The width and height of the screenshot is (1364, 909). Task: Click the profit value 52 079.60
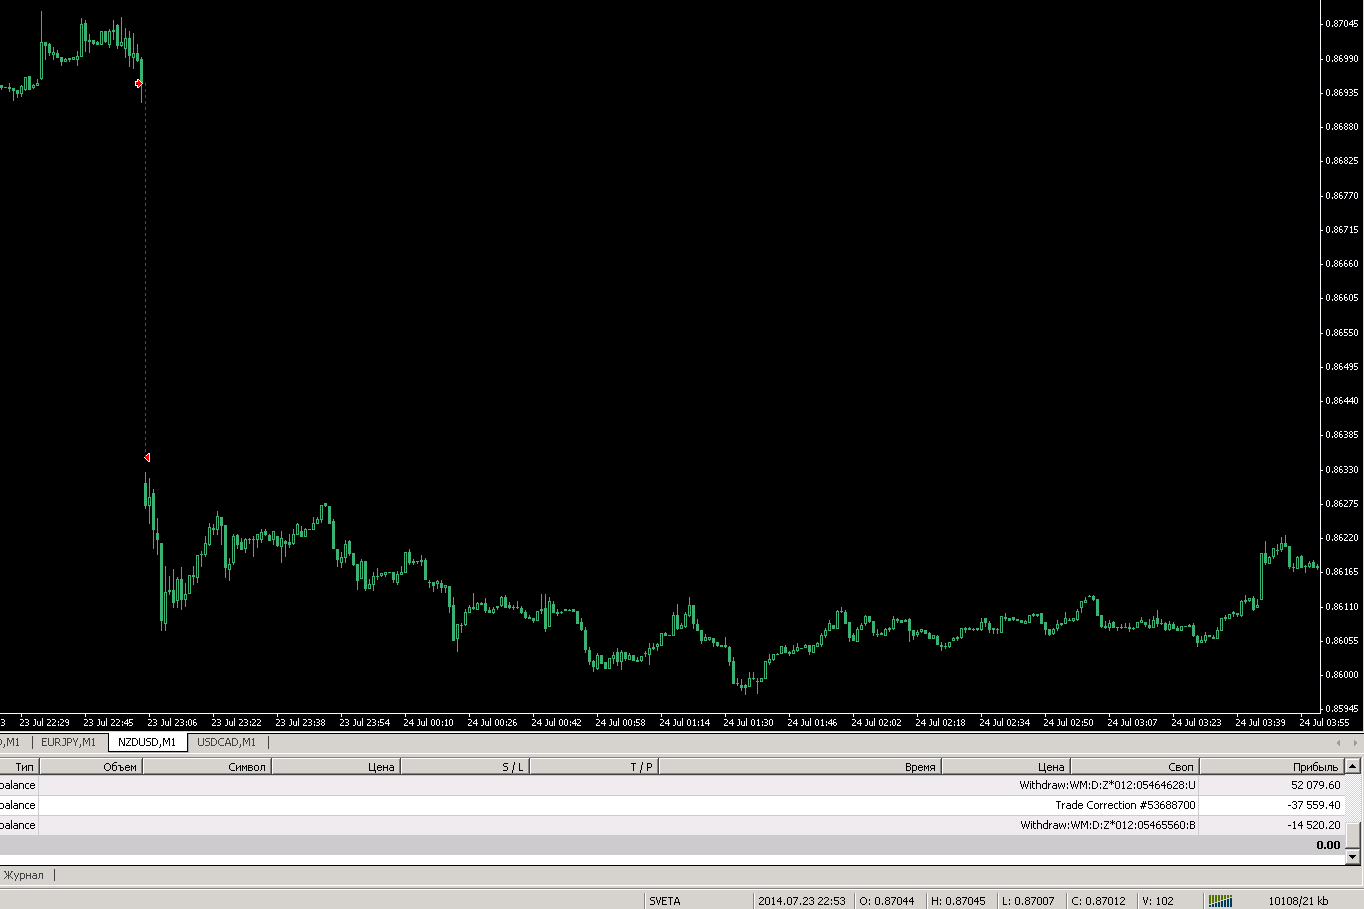click(x=1315, y=785)
